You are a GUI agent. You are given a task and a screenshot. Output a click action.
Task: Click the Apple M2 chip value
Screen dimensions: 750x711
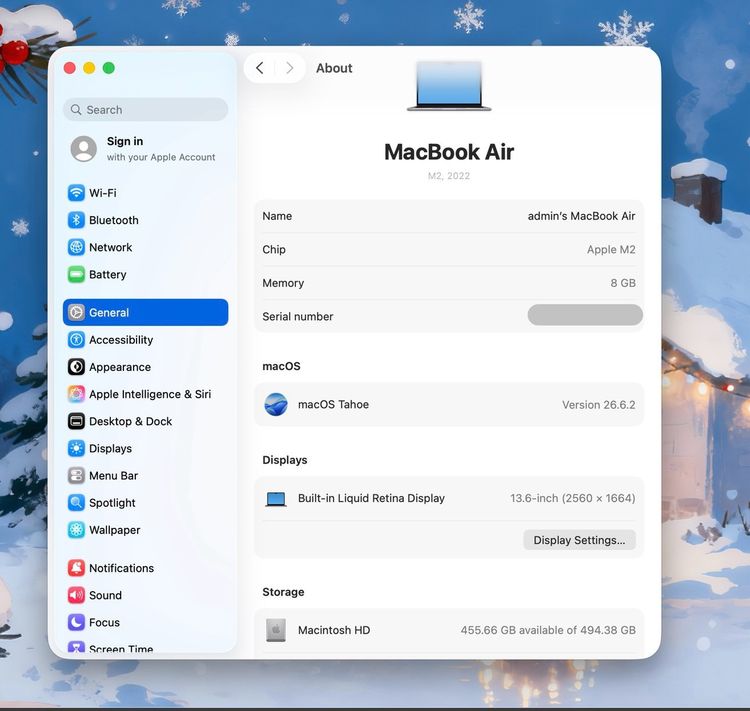[x=611, y=250]
